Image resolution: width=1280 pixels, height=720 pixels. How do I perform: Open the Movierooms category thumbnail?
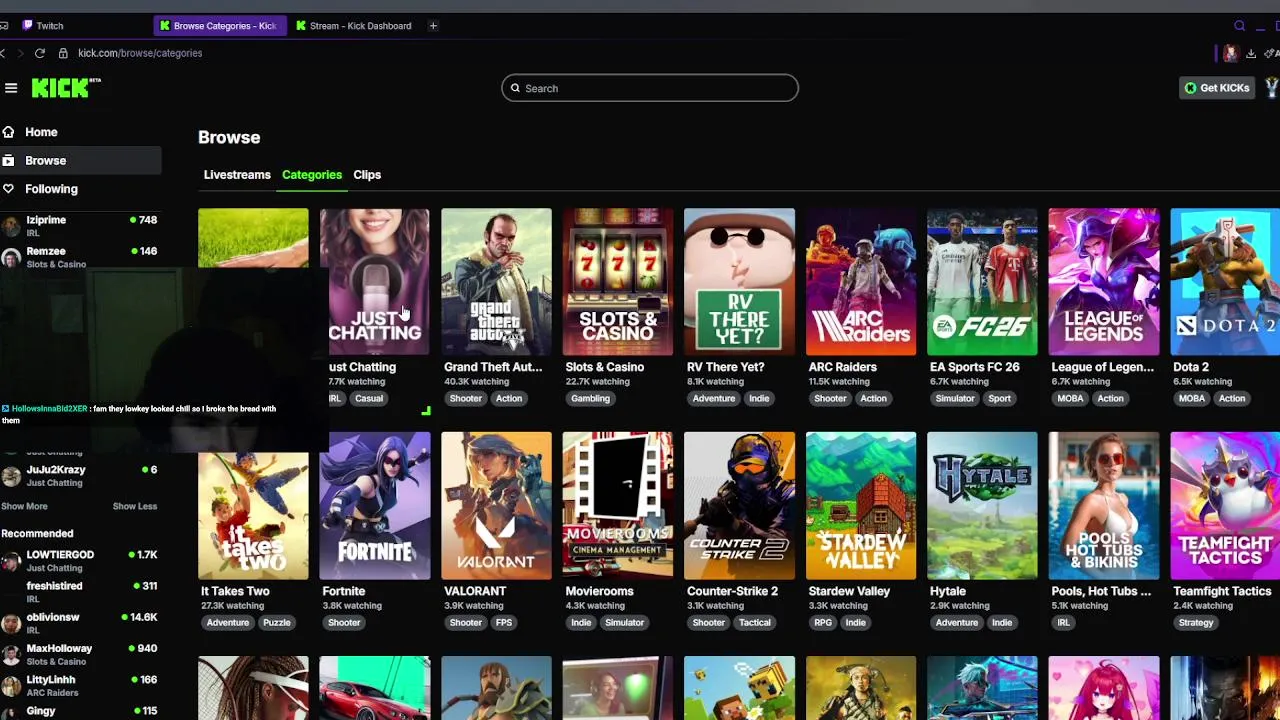click(x=618, y=506)
